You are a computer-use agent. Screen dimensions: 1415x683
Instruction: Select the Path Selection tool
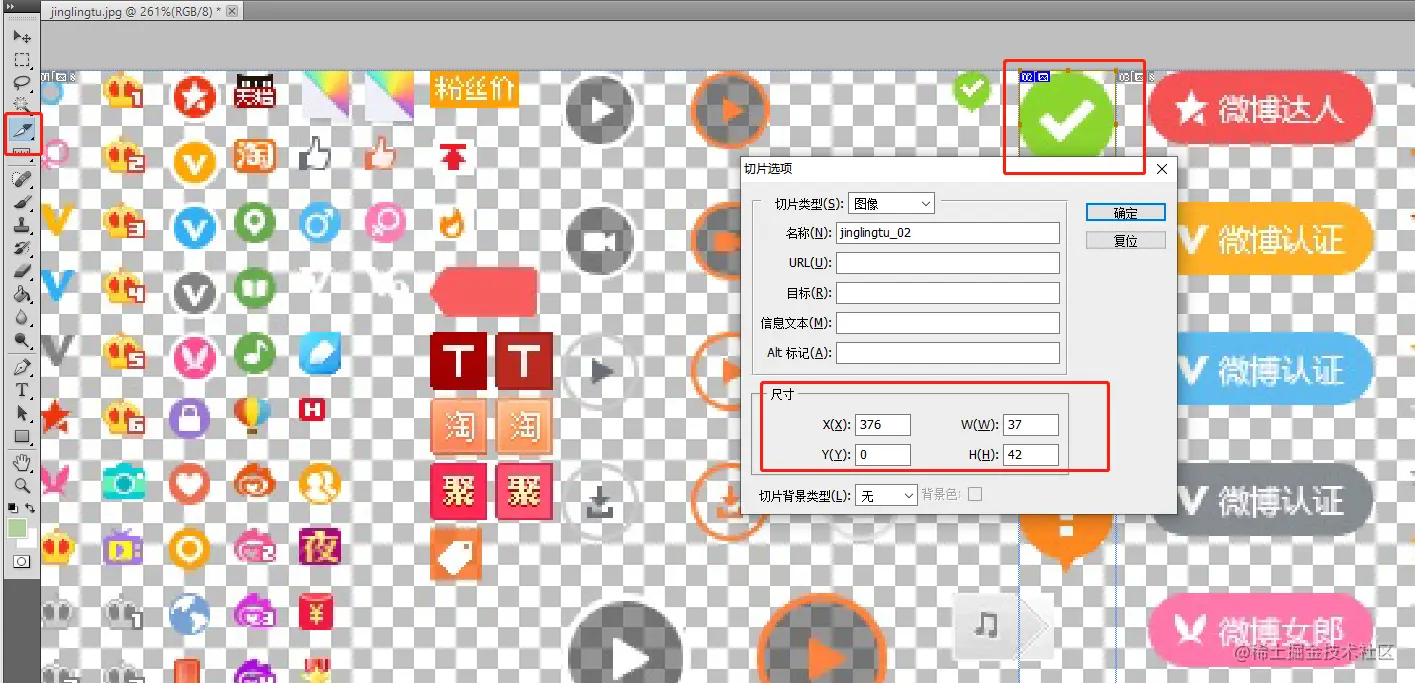(x=22, y=413)
